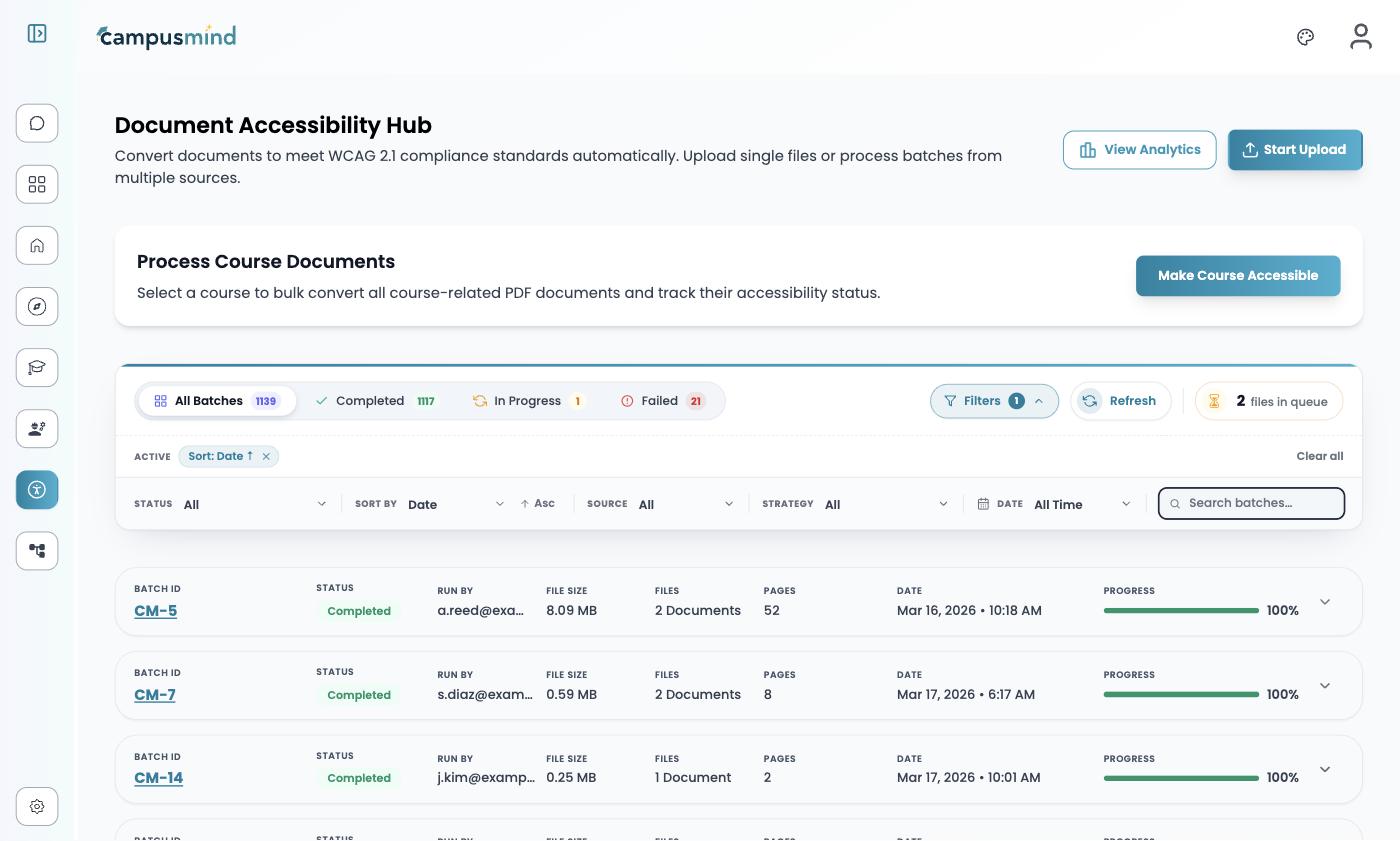Select the Completed tab
1400x841 pixels.
click(x=375, y=401)
